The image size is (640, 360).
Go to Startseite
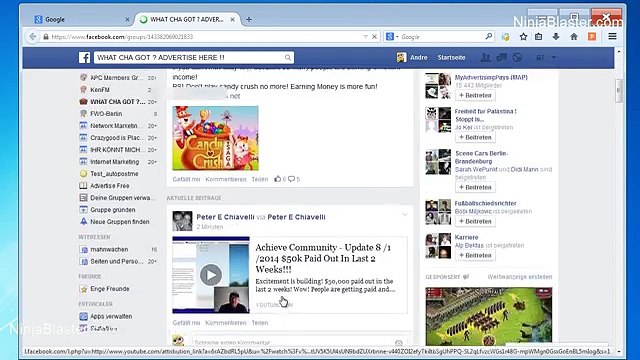pos(451,58)
